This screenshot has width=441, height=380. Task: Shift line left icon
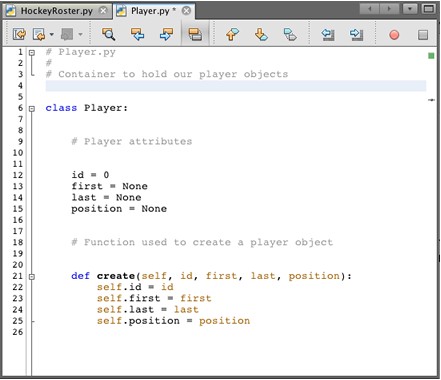[x=328, y=34]
